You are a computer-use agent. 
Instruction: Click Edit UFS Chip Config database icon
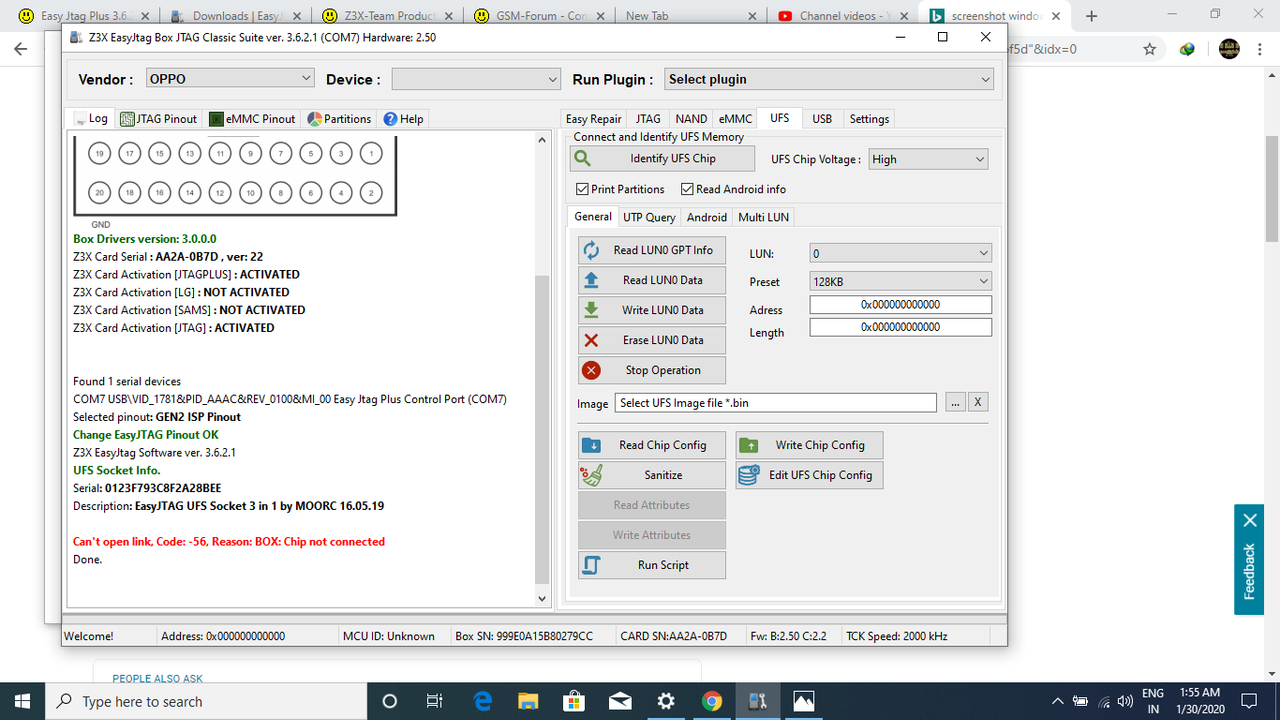pos(748,475)
